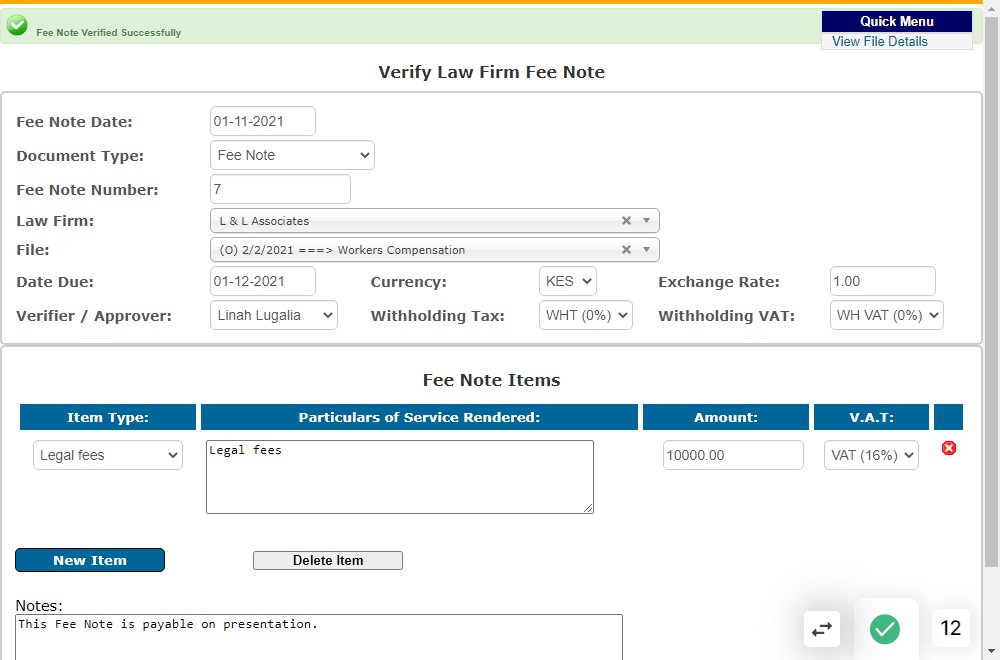Click the Amount field showing 10000.00

[733, 455]
